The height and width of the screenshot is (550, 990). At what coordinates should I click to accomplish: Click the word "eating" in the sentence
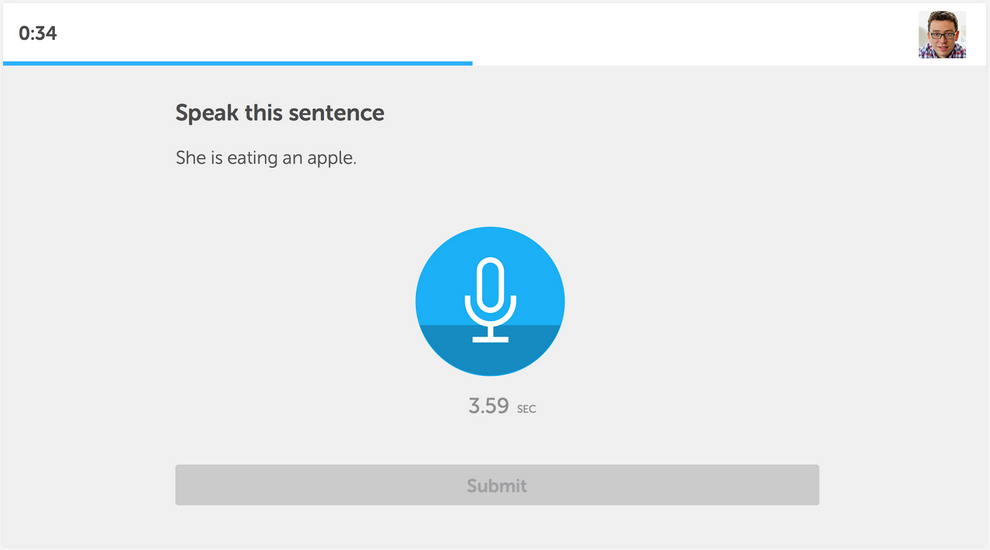point(252,158)
